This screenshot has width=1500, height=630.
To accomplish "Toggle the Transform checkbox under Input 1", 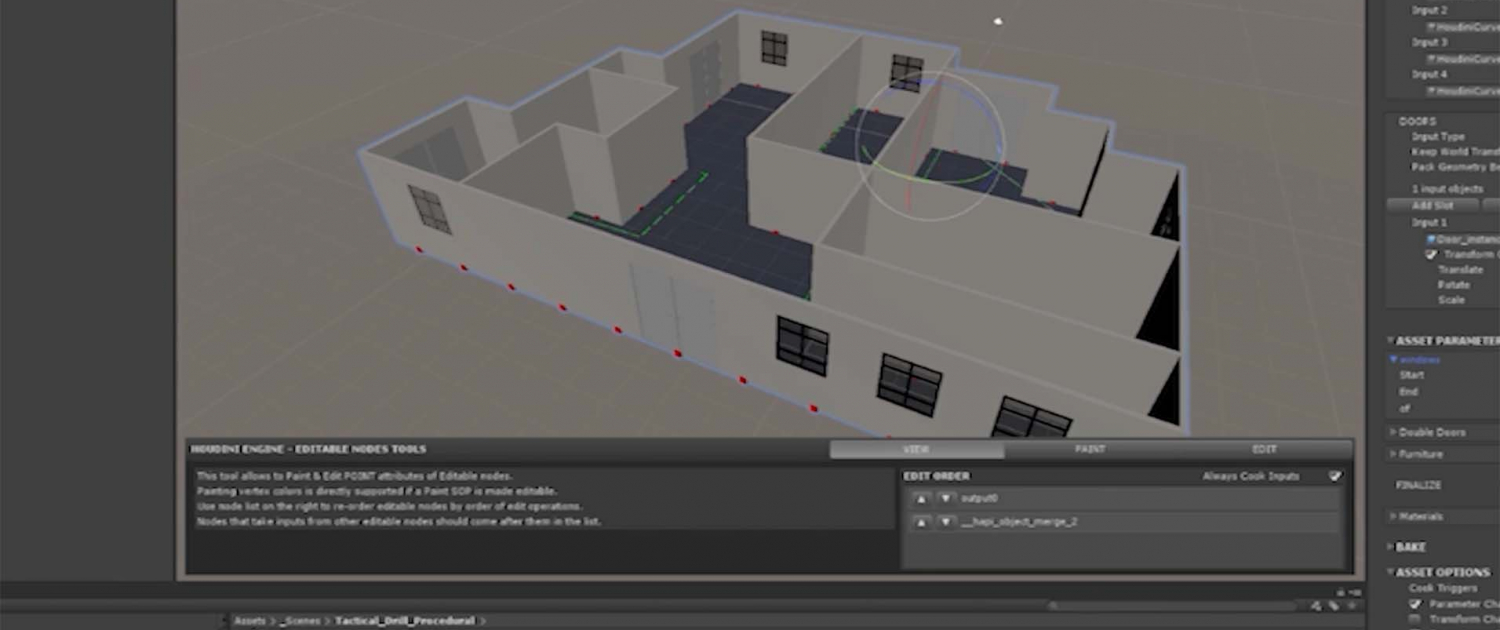I will 1431,255.
